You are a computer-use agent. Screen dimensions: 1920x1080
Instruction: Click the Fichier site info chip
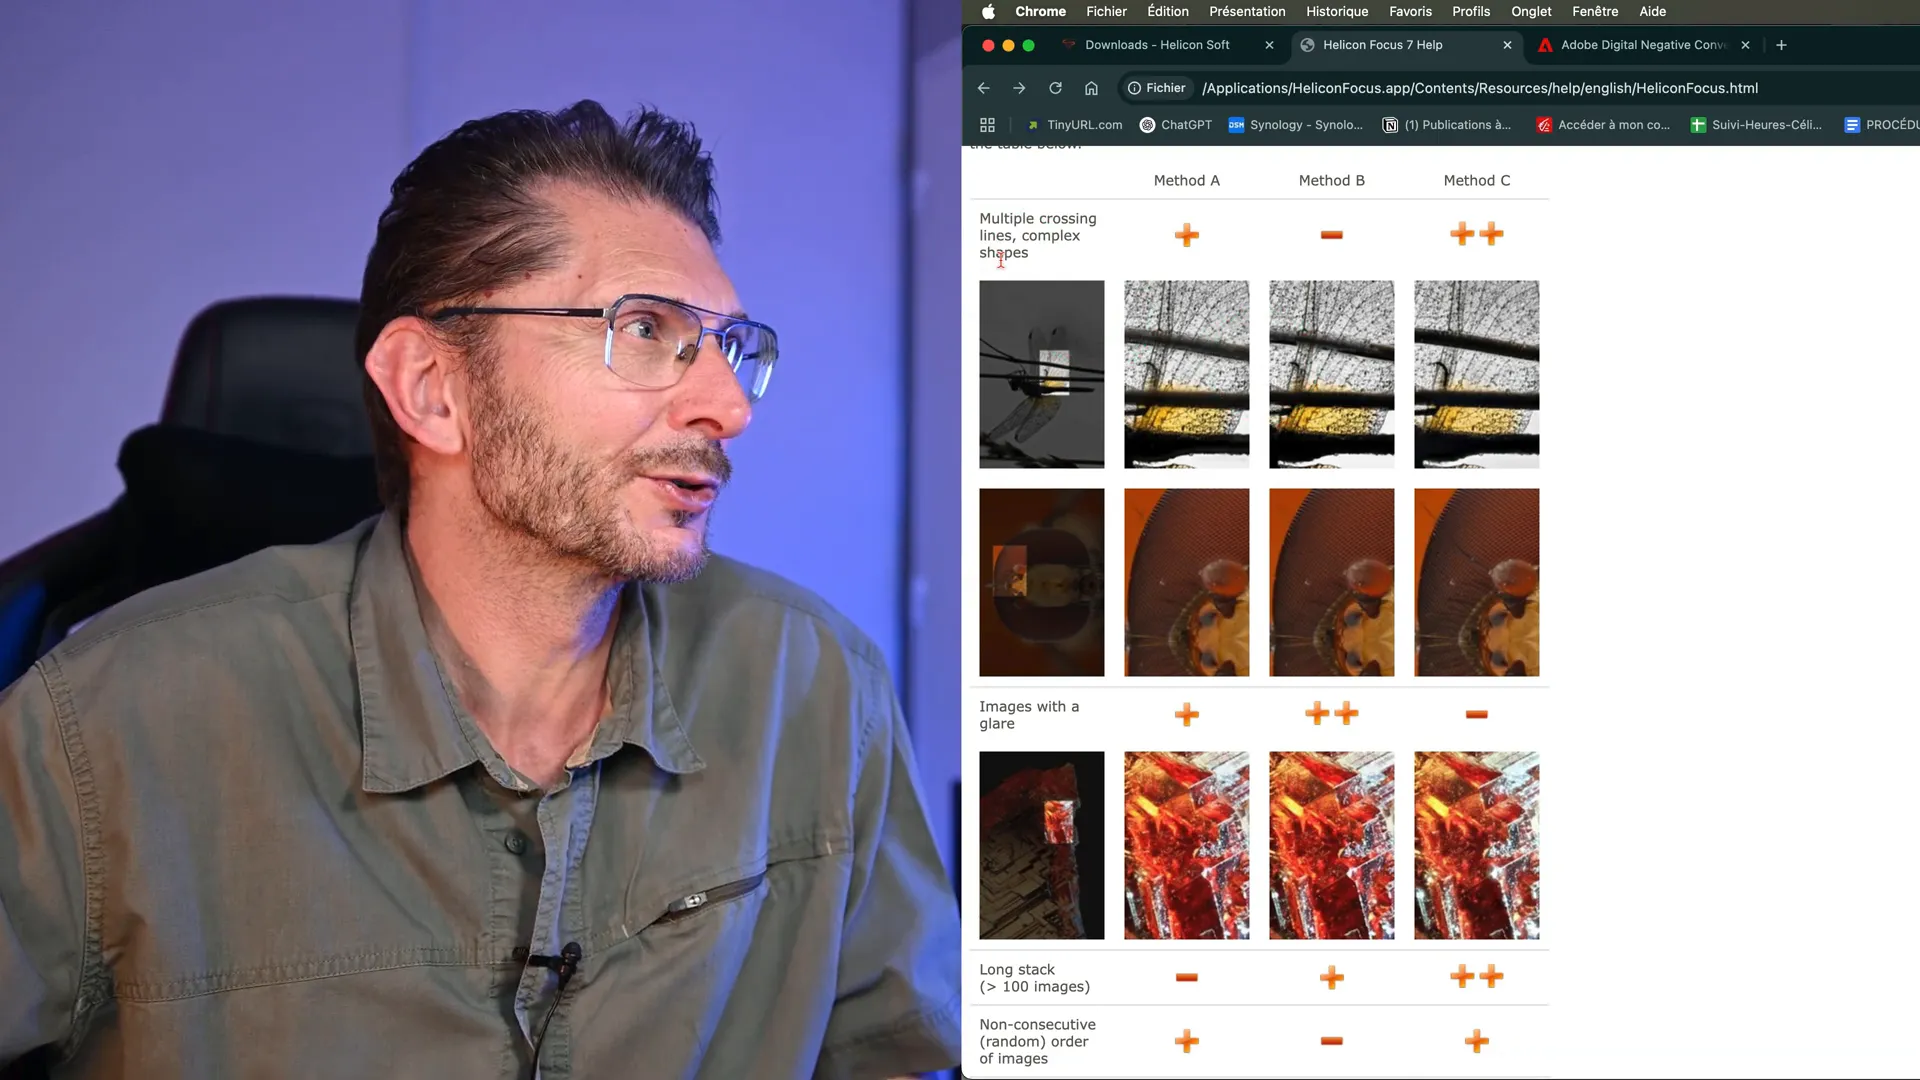1156,88
